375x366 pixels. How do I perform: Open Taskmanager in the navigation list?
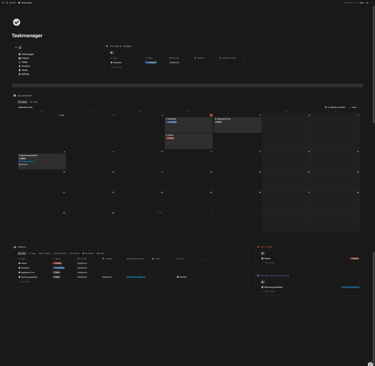[26, 54]
